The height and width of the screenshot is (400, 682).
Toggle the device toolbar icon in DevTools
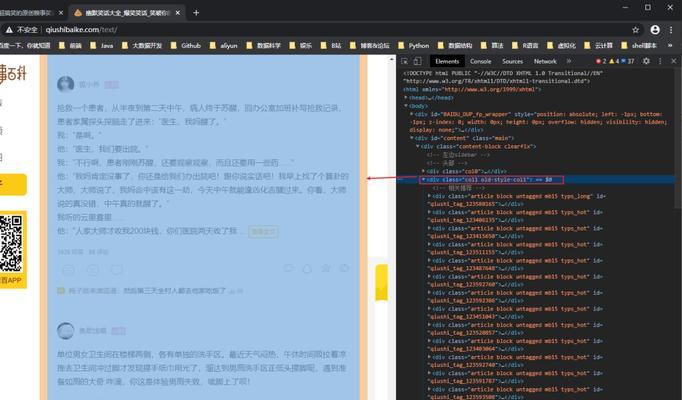point(418,61)
